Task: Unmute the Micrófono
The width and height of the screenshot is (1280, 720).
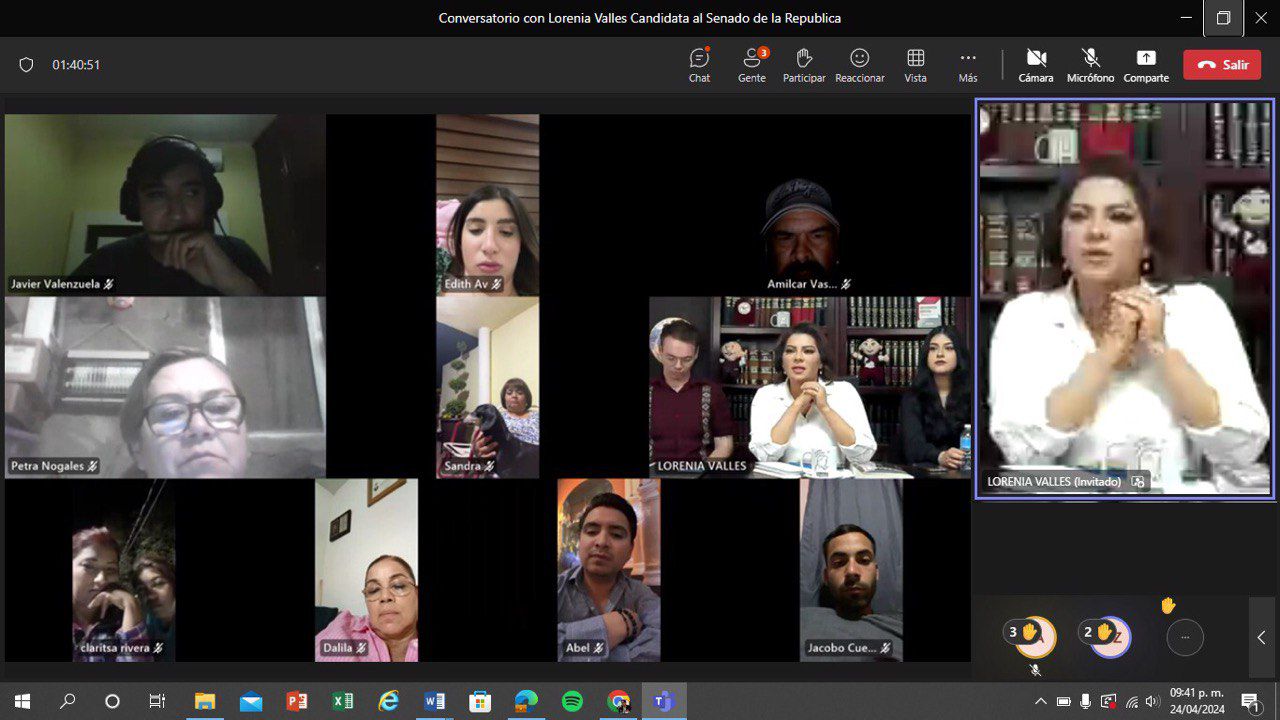Action: [x=1090, y=64]
